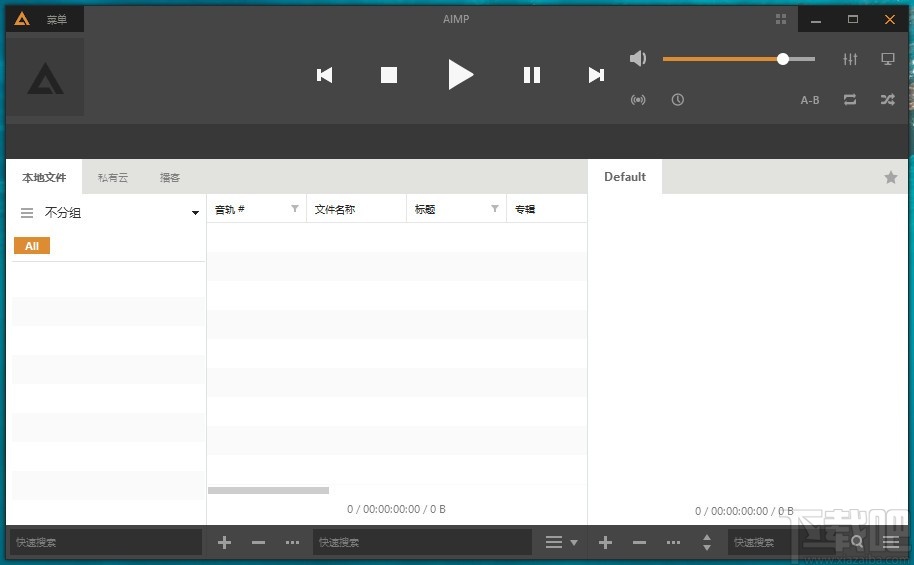Toggle repeat playback mode
The width and height of the screenshot is (914, 565).
[850, 100]
